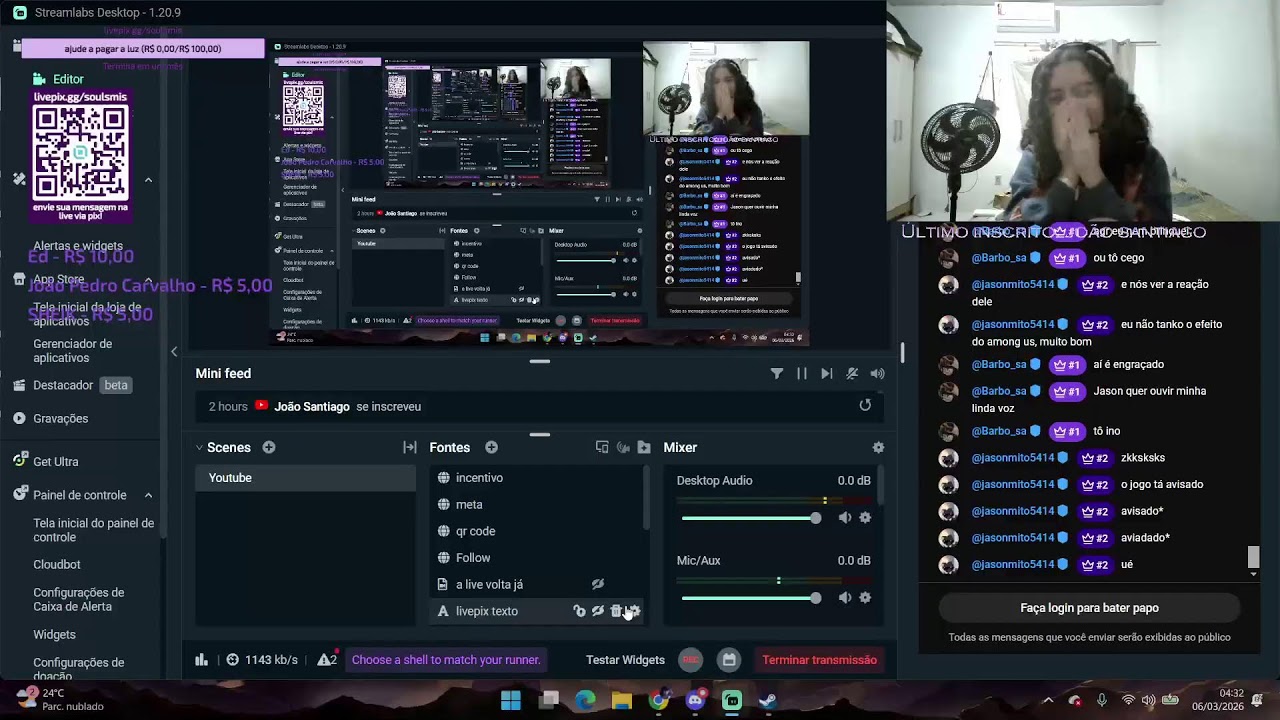The width and height of the screenshot is (1280, 720).
Task: Open Desktop Audio settings gear
Action: tap(865, 518)
